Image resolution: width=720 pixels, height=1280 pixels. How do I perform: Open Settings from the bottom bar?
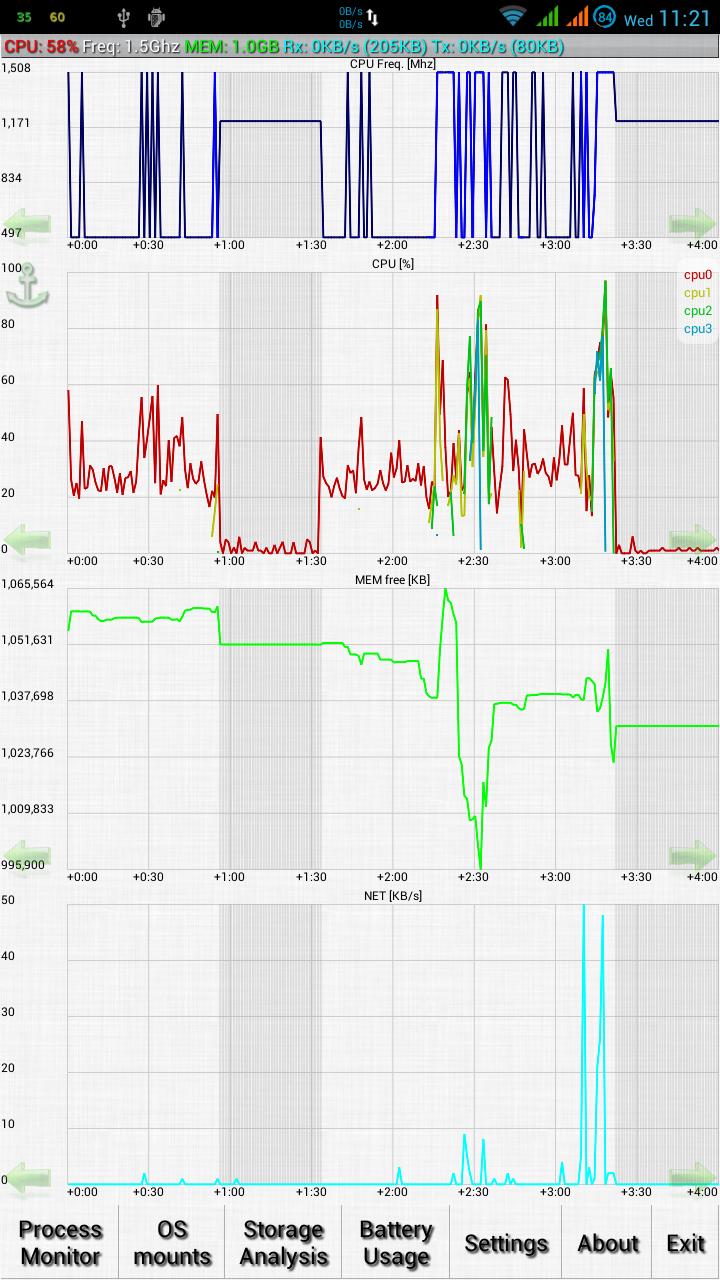(506, 1243)
